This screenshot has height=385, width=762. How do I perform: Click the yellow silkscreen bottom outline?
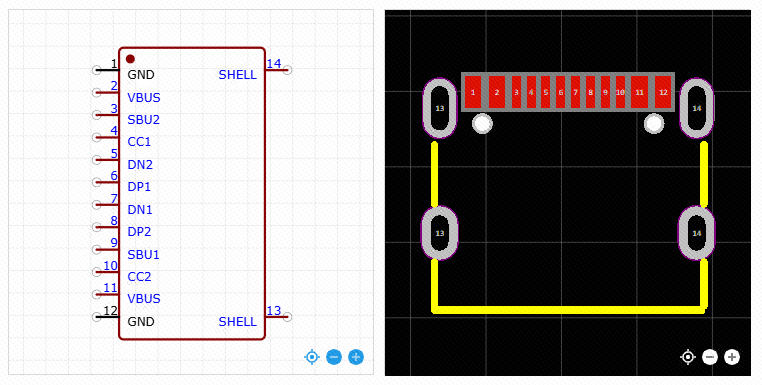(569, 310)
